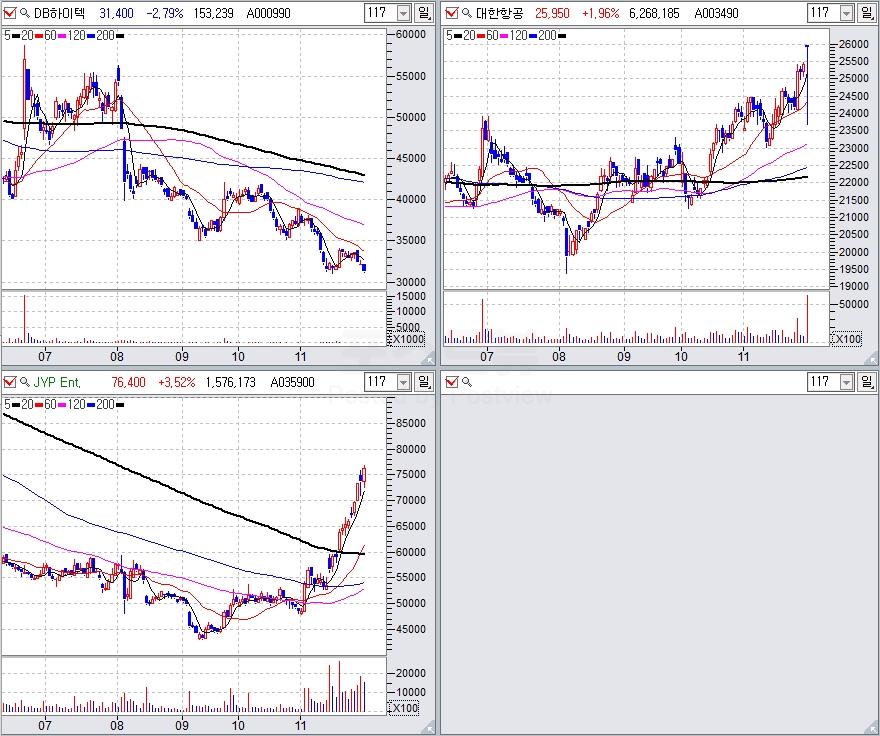Click the 일 (daily) button on DB하이텍 chart

point(424,13)
